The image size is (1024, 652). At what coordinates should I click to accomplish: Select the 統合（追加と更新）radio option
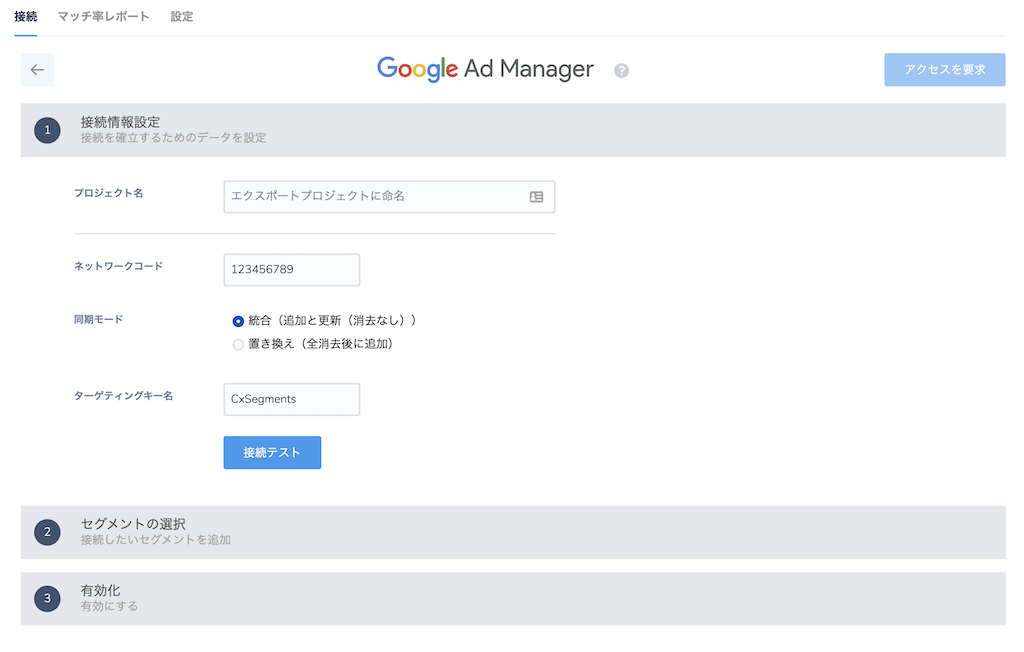(238, 321)
